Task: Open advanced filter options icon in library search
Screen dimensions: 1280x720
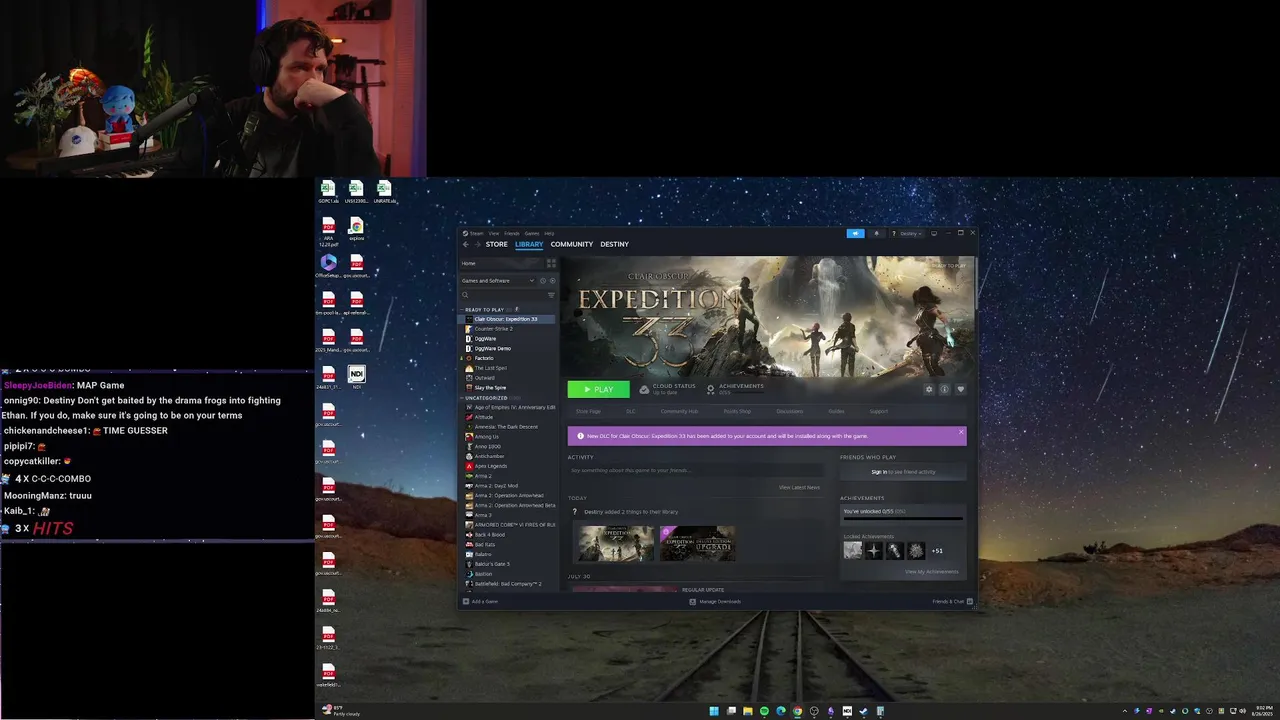Action: pyautogui.click(x=551, y=295)
